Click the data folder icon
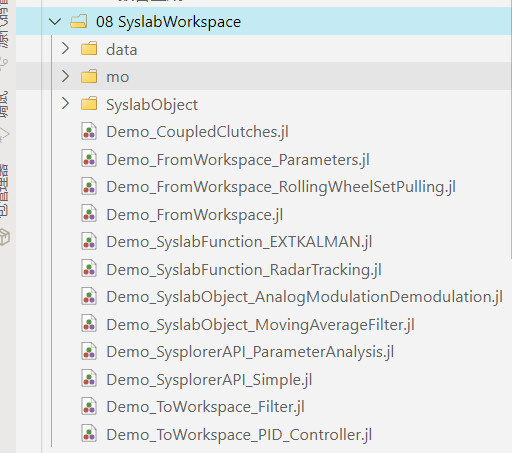 pos(89,49)
